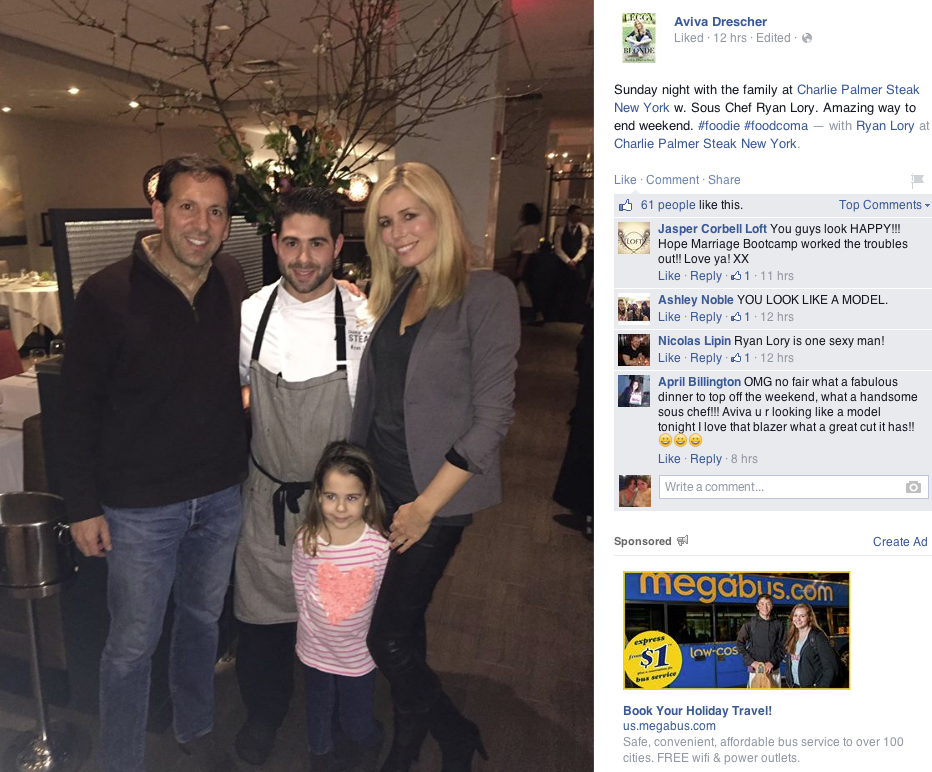Click the globe privacy icon next to Edited
The width and height of the screenshot is (932, 772).
tap(807, 38)
